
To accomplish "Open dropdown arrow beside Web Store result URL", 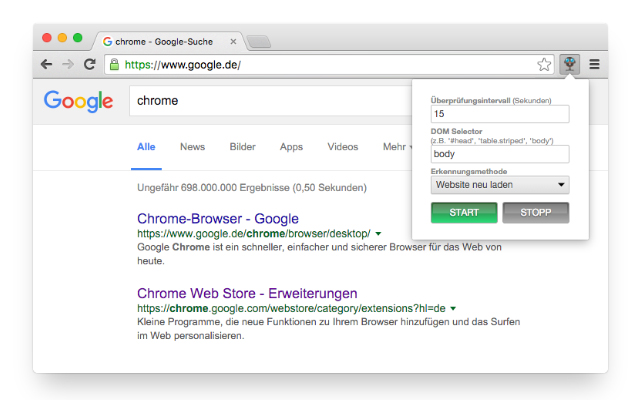I will 453,309.
